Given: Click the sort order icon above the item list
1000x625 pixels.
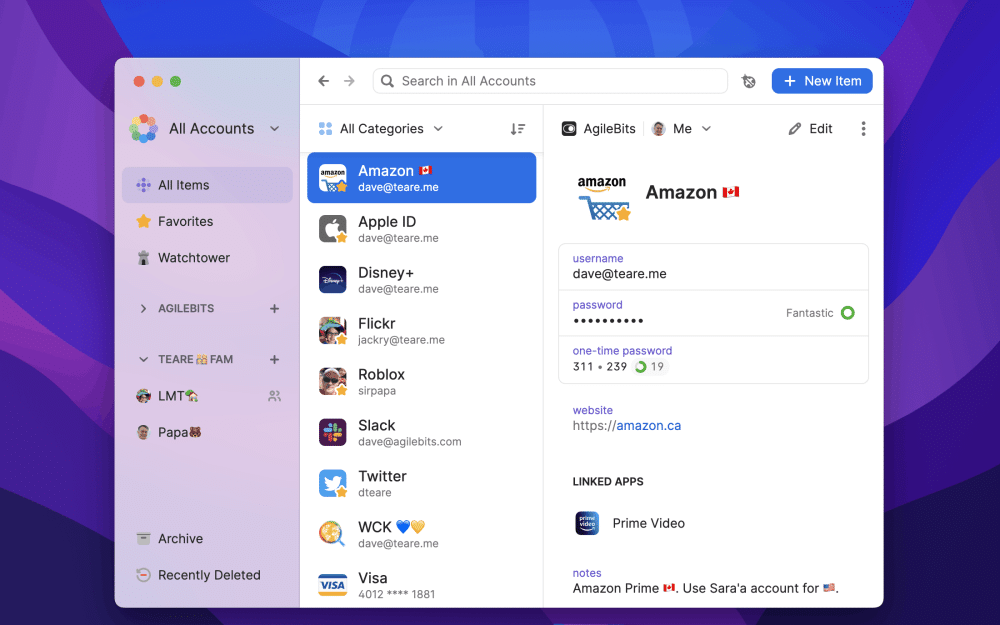Looking at the screenshot, I should (517, 129).
